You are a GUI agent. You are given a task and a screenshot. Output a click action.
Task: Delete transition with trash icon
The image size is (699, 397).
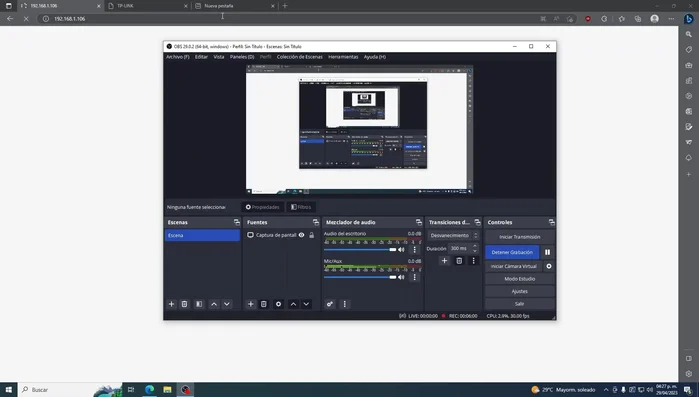(x=459, y=261)
